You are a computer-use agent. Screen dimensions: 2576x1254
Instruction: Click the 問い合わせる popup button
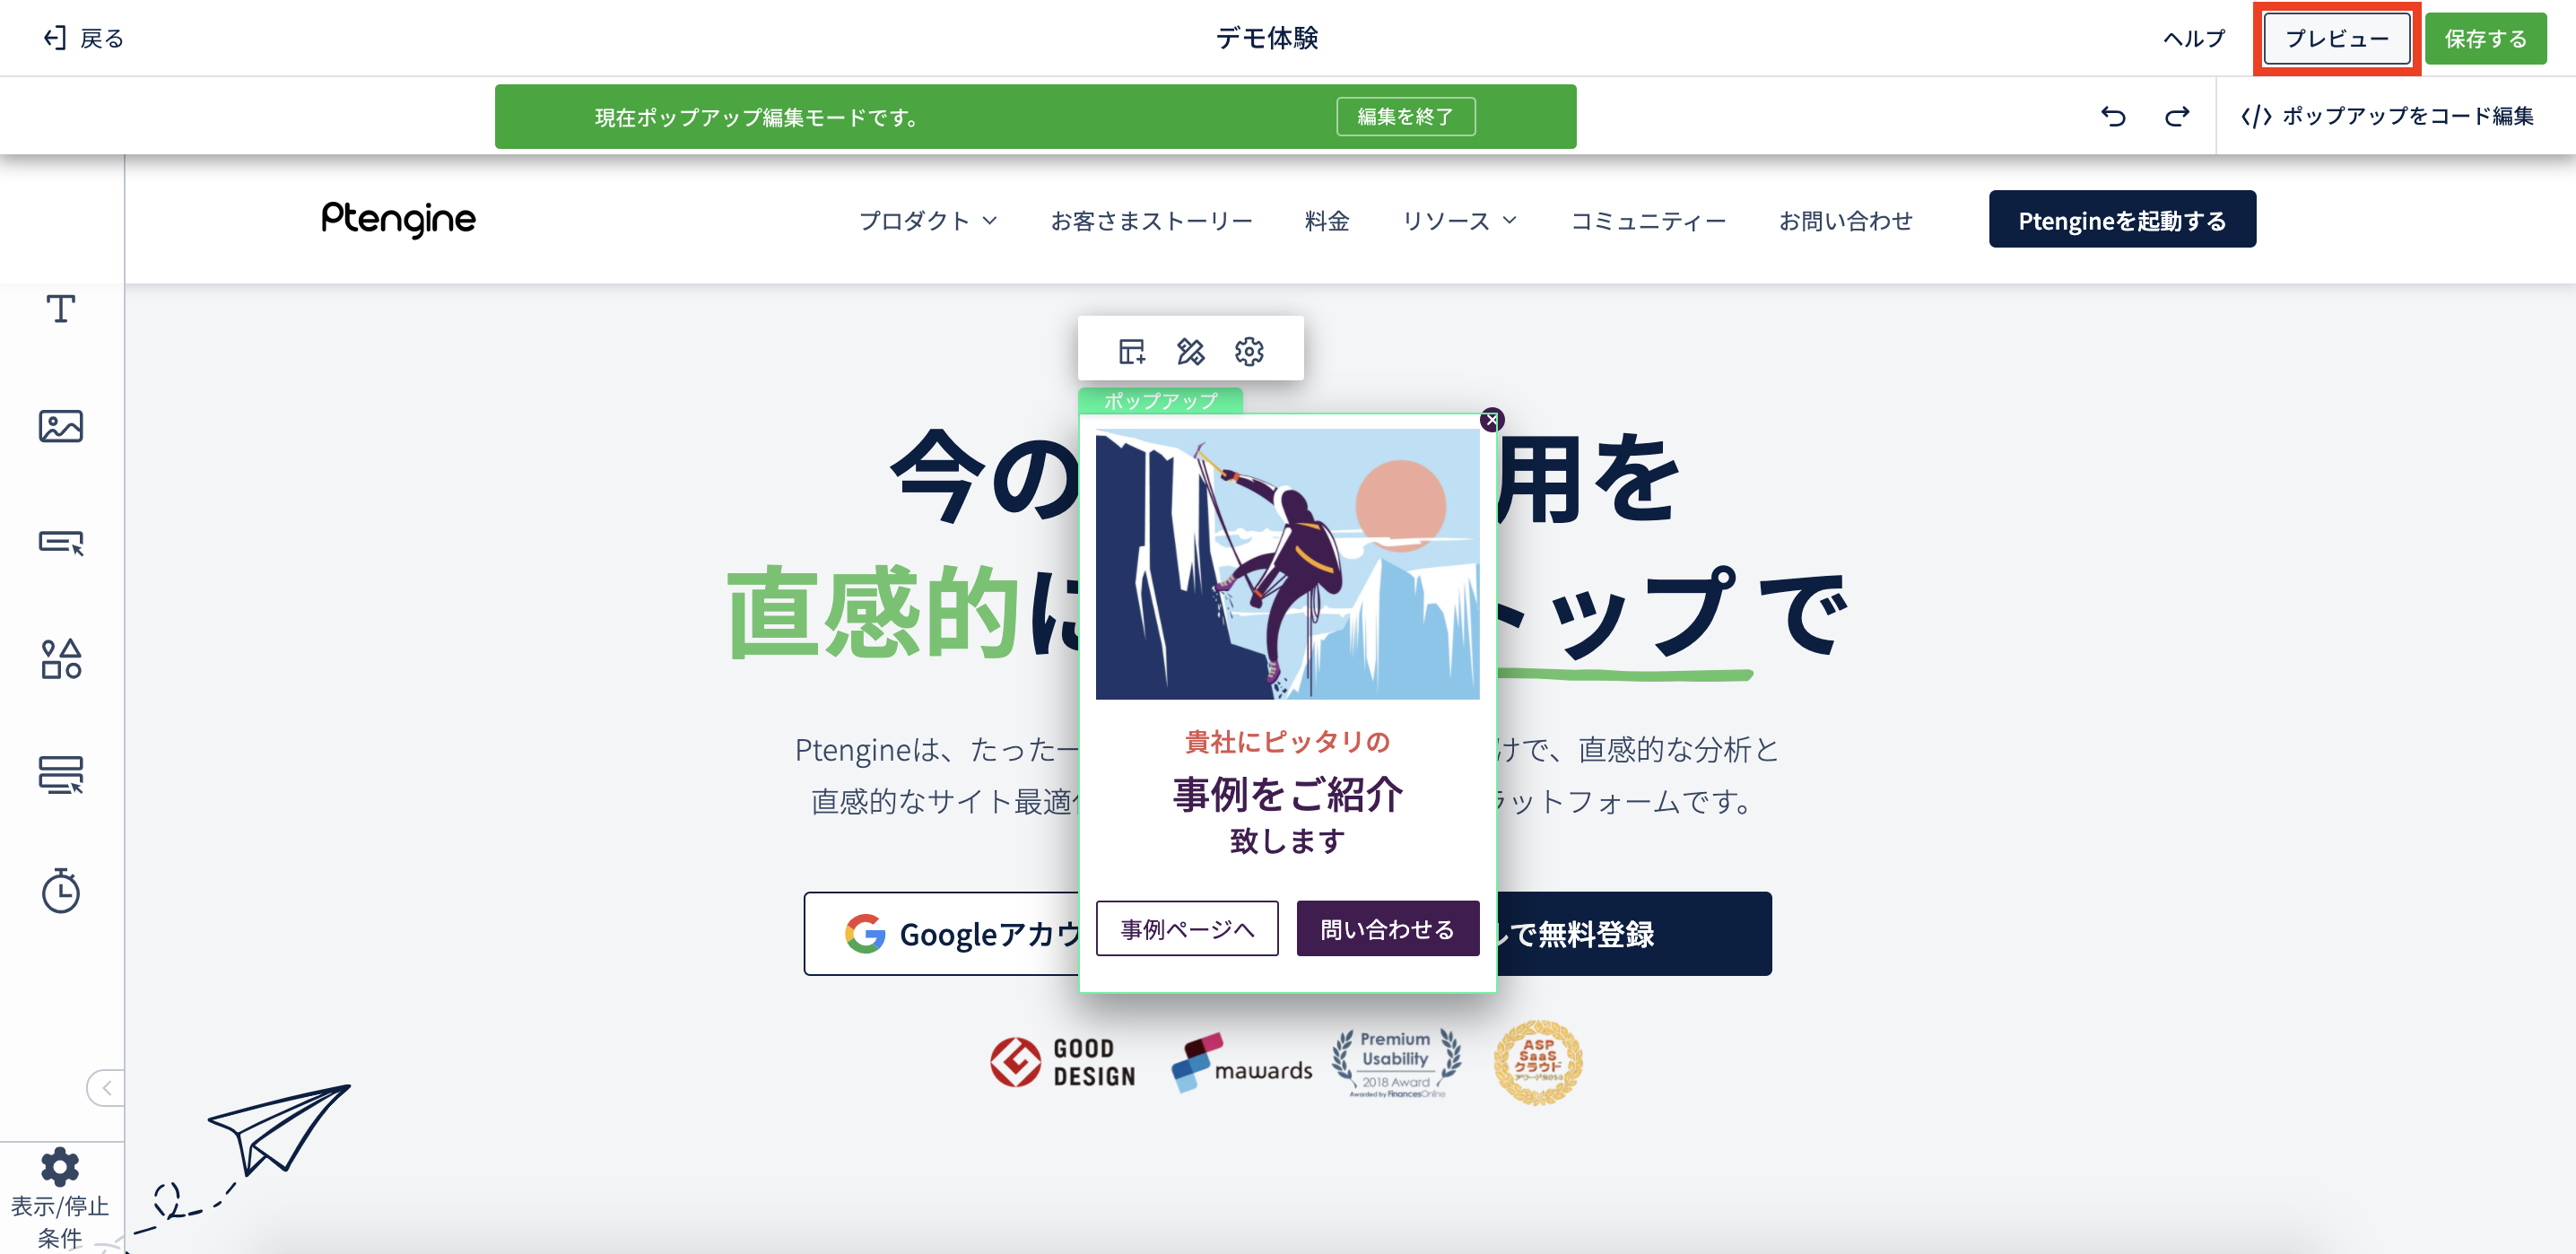[x=1388, y=928]
